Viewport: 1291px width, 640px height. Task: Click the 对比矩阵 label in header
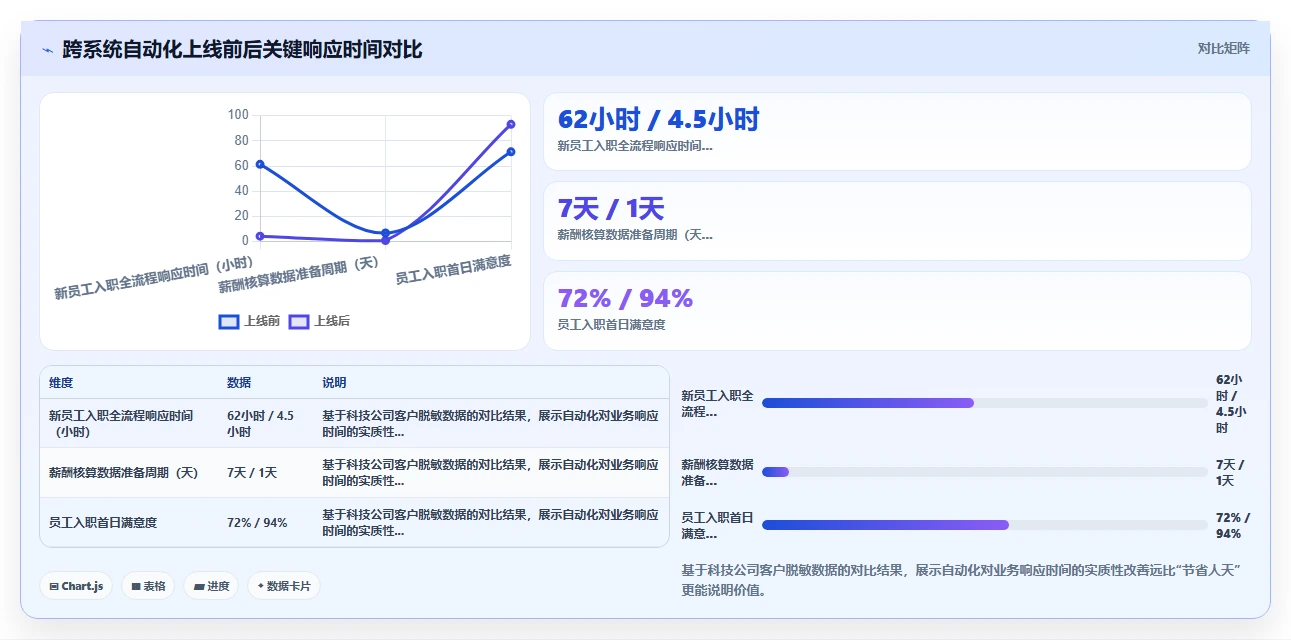(1223, 48)
